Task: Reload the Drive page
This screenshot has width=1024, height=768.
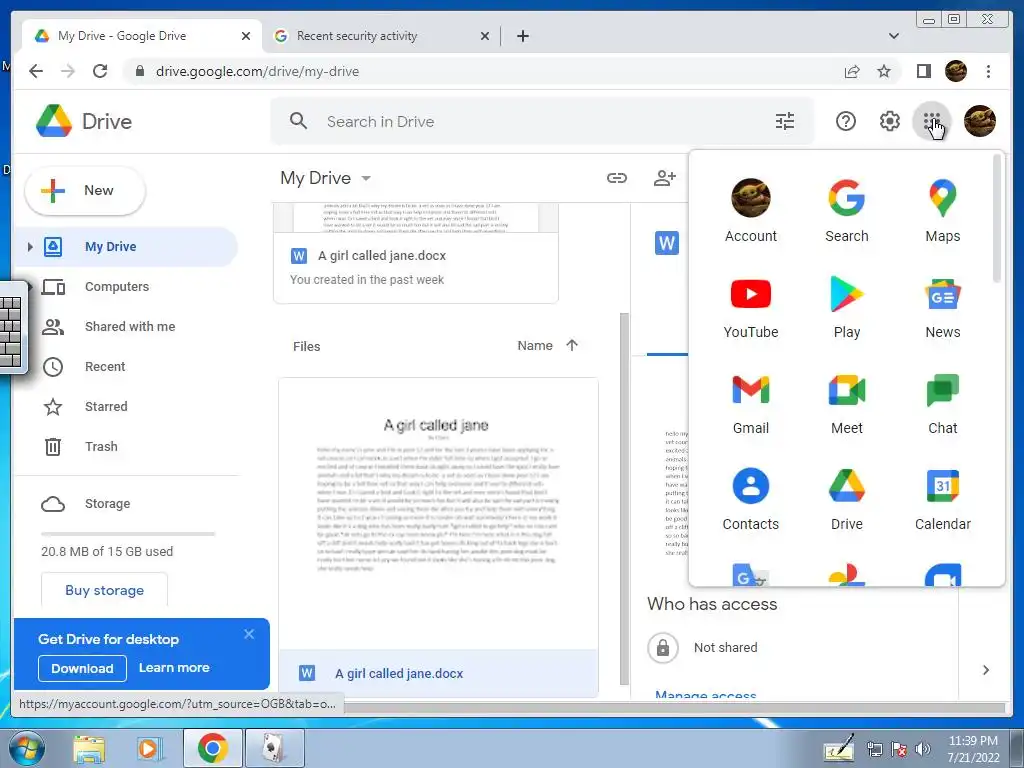Action: [100, 71]
